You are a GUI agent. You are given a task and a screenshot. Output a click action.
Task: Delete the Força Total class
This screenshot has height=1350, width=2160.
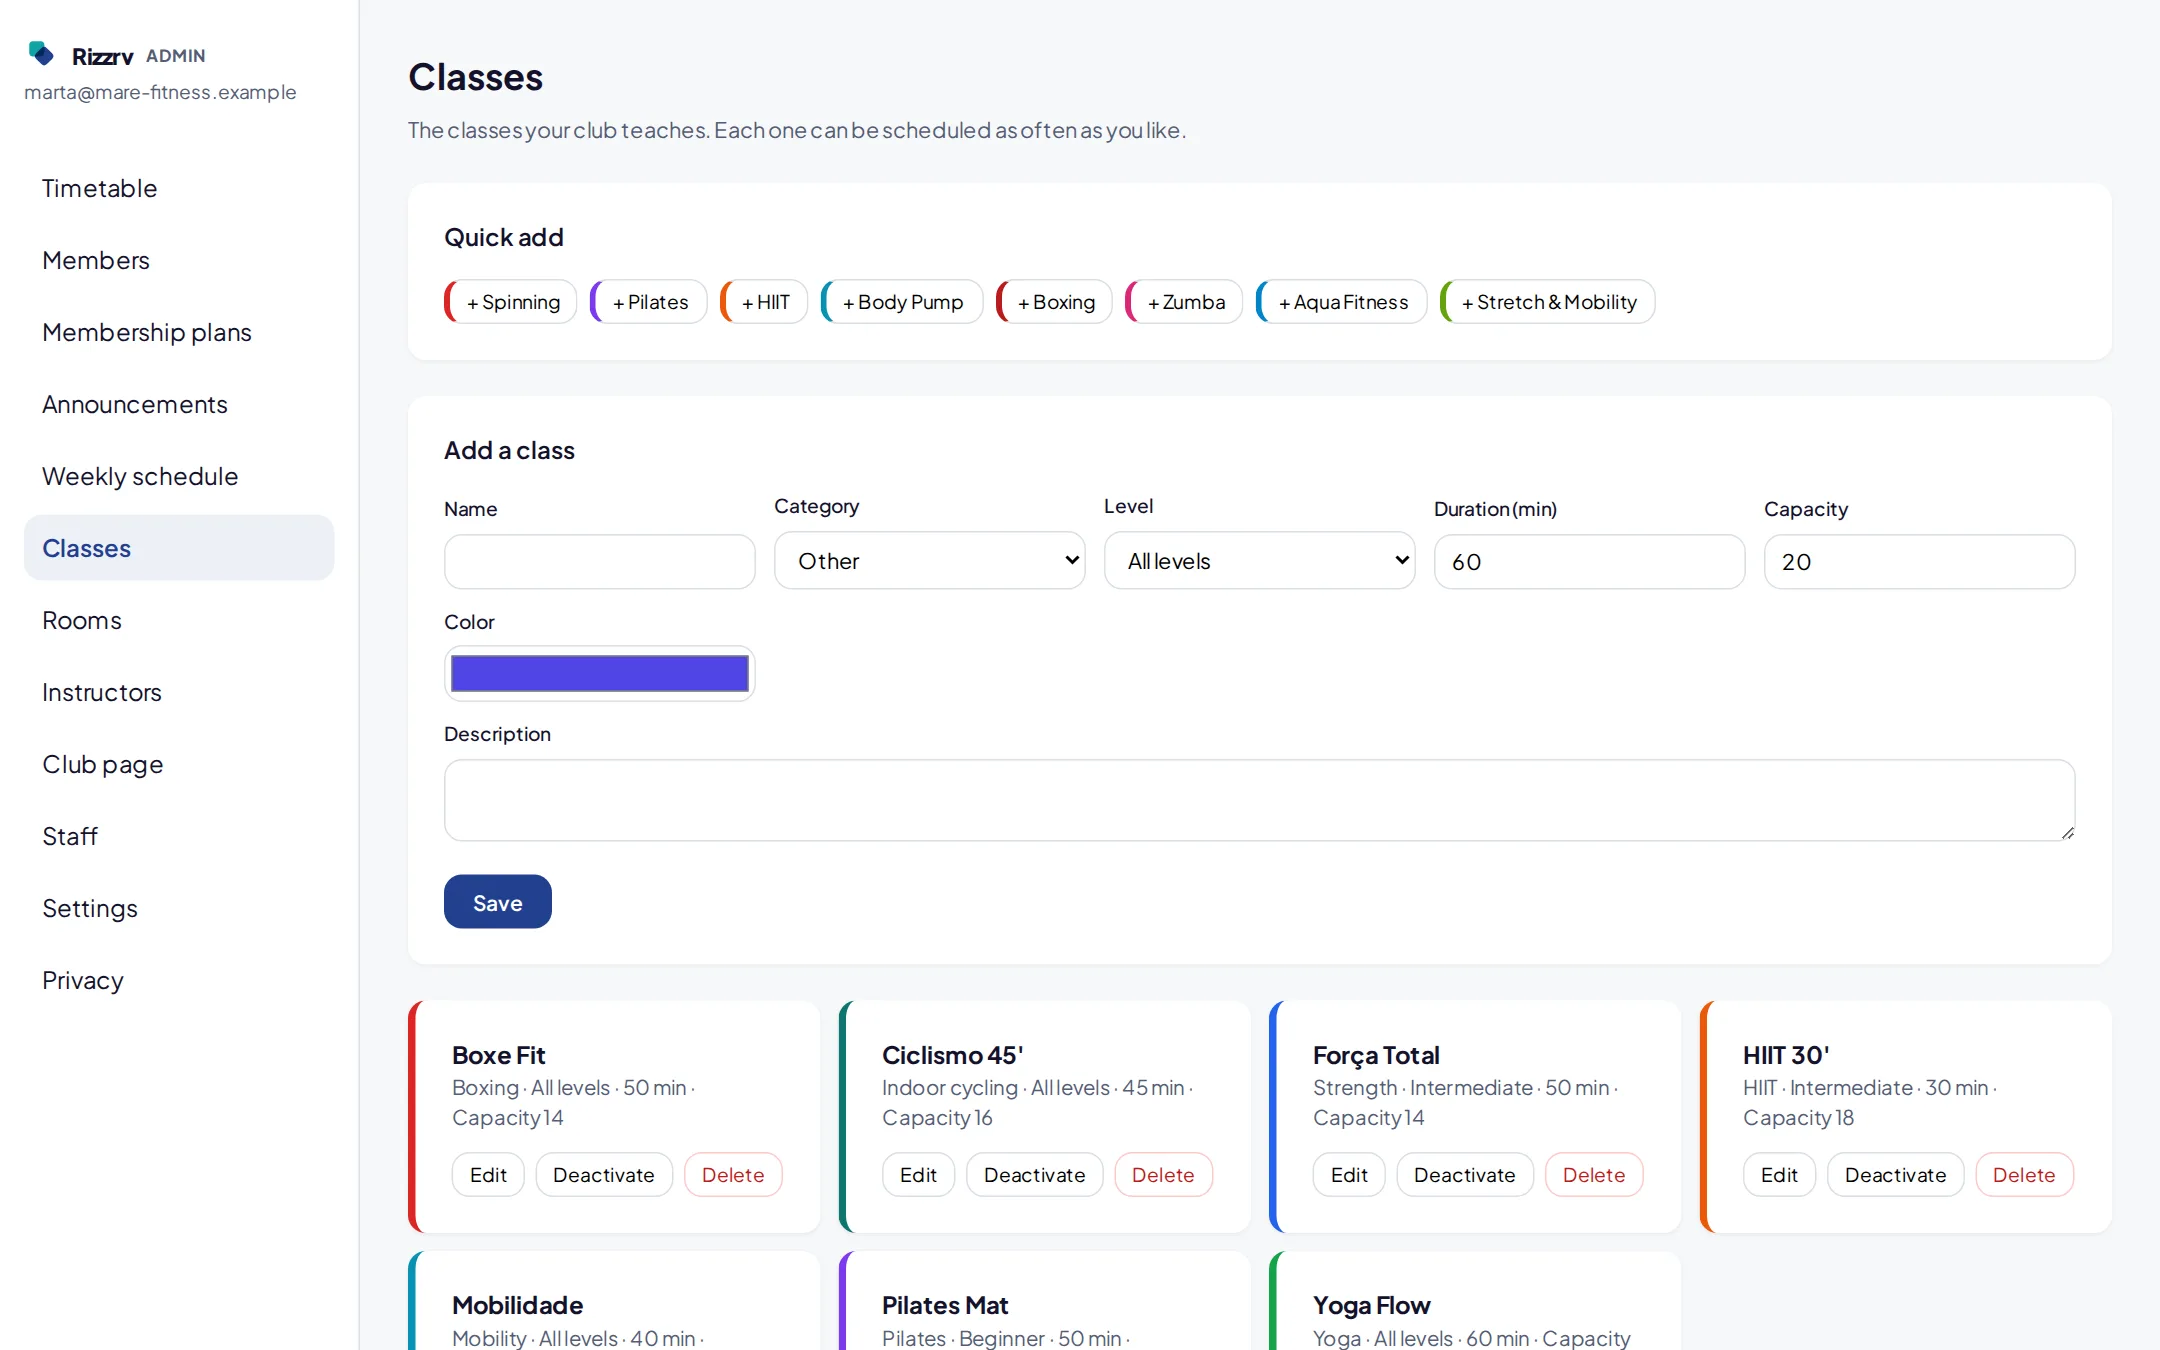coord(1594,1175)
